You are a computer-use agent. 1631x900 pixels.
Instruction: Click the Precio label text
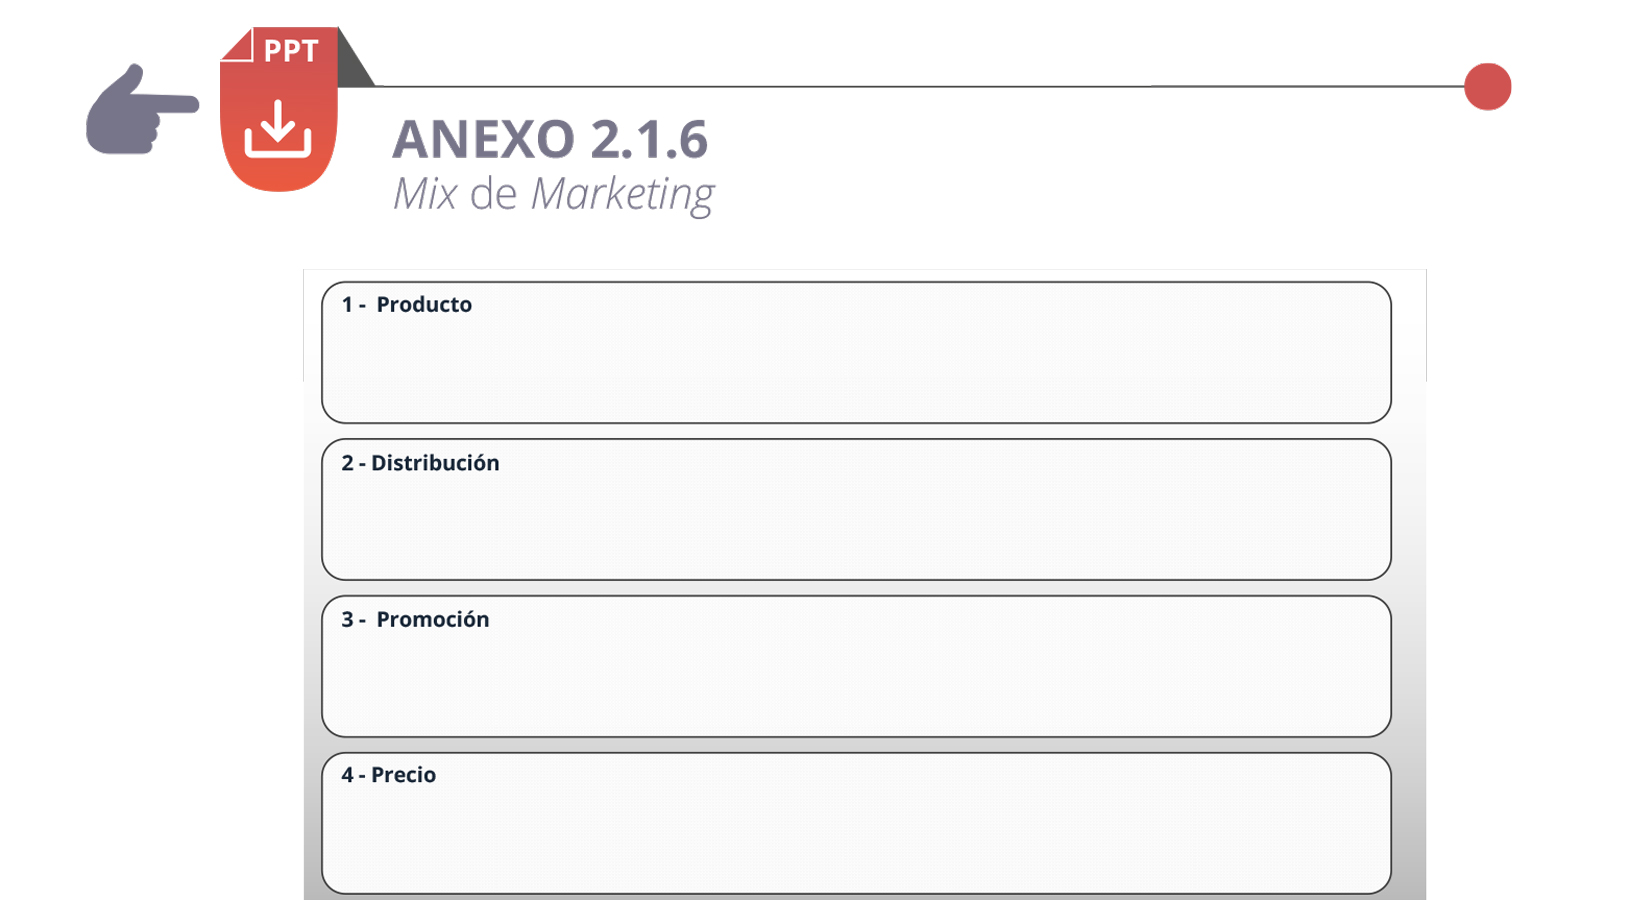[403, 775]
